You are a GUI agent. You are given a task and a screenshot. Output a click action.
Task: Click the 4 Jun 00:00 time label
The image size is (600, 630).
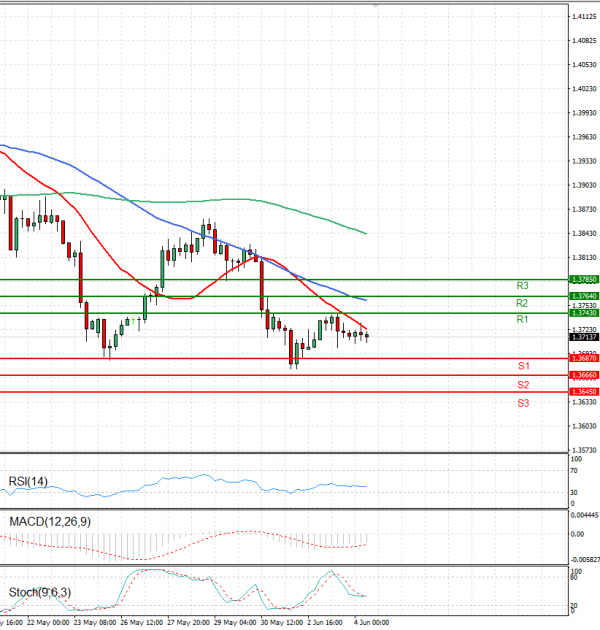[371, 622]
